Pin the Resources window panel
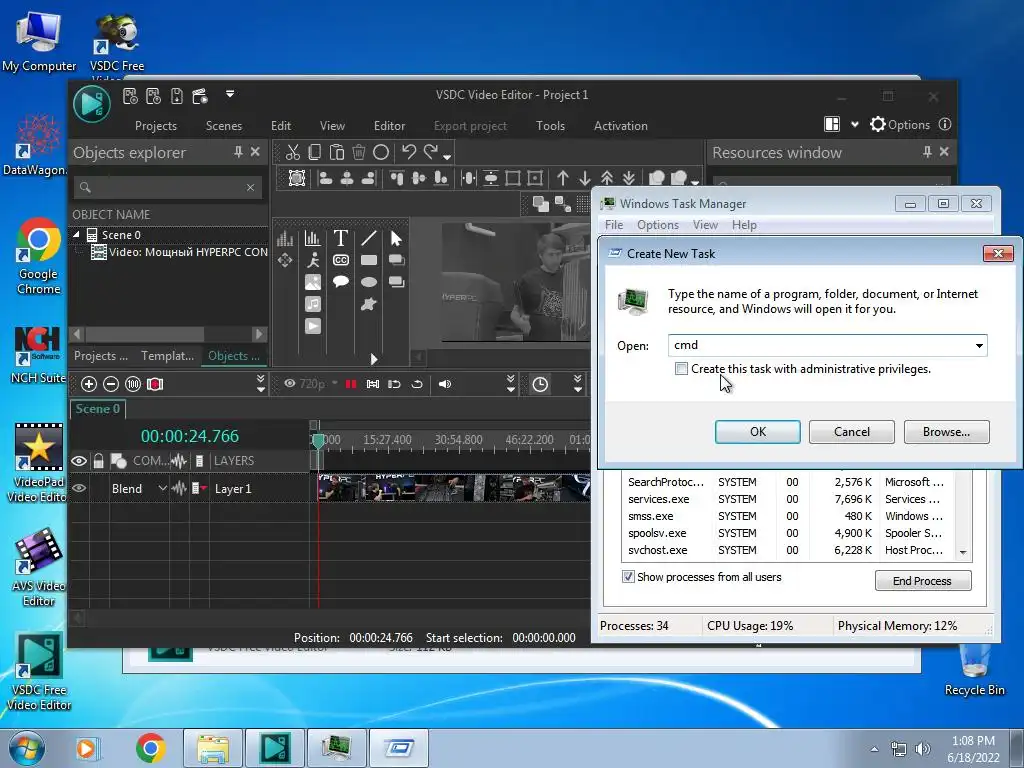The image size is (1024, 768). coord(927,152)
